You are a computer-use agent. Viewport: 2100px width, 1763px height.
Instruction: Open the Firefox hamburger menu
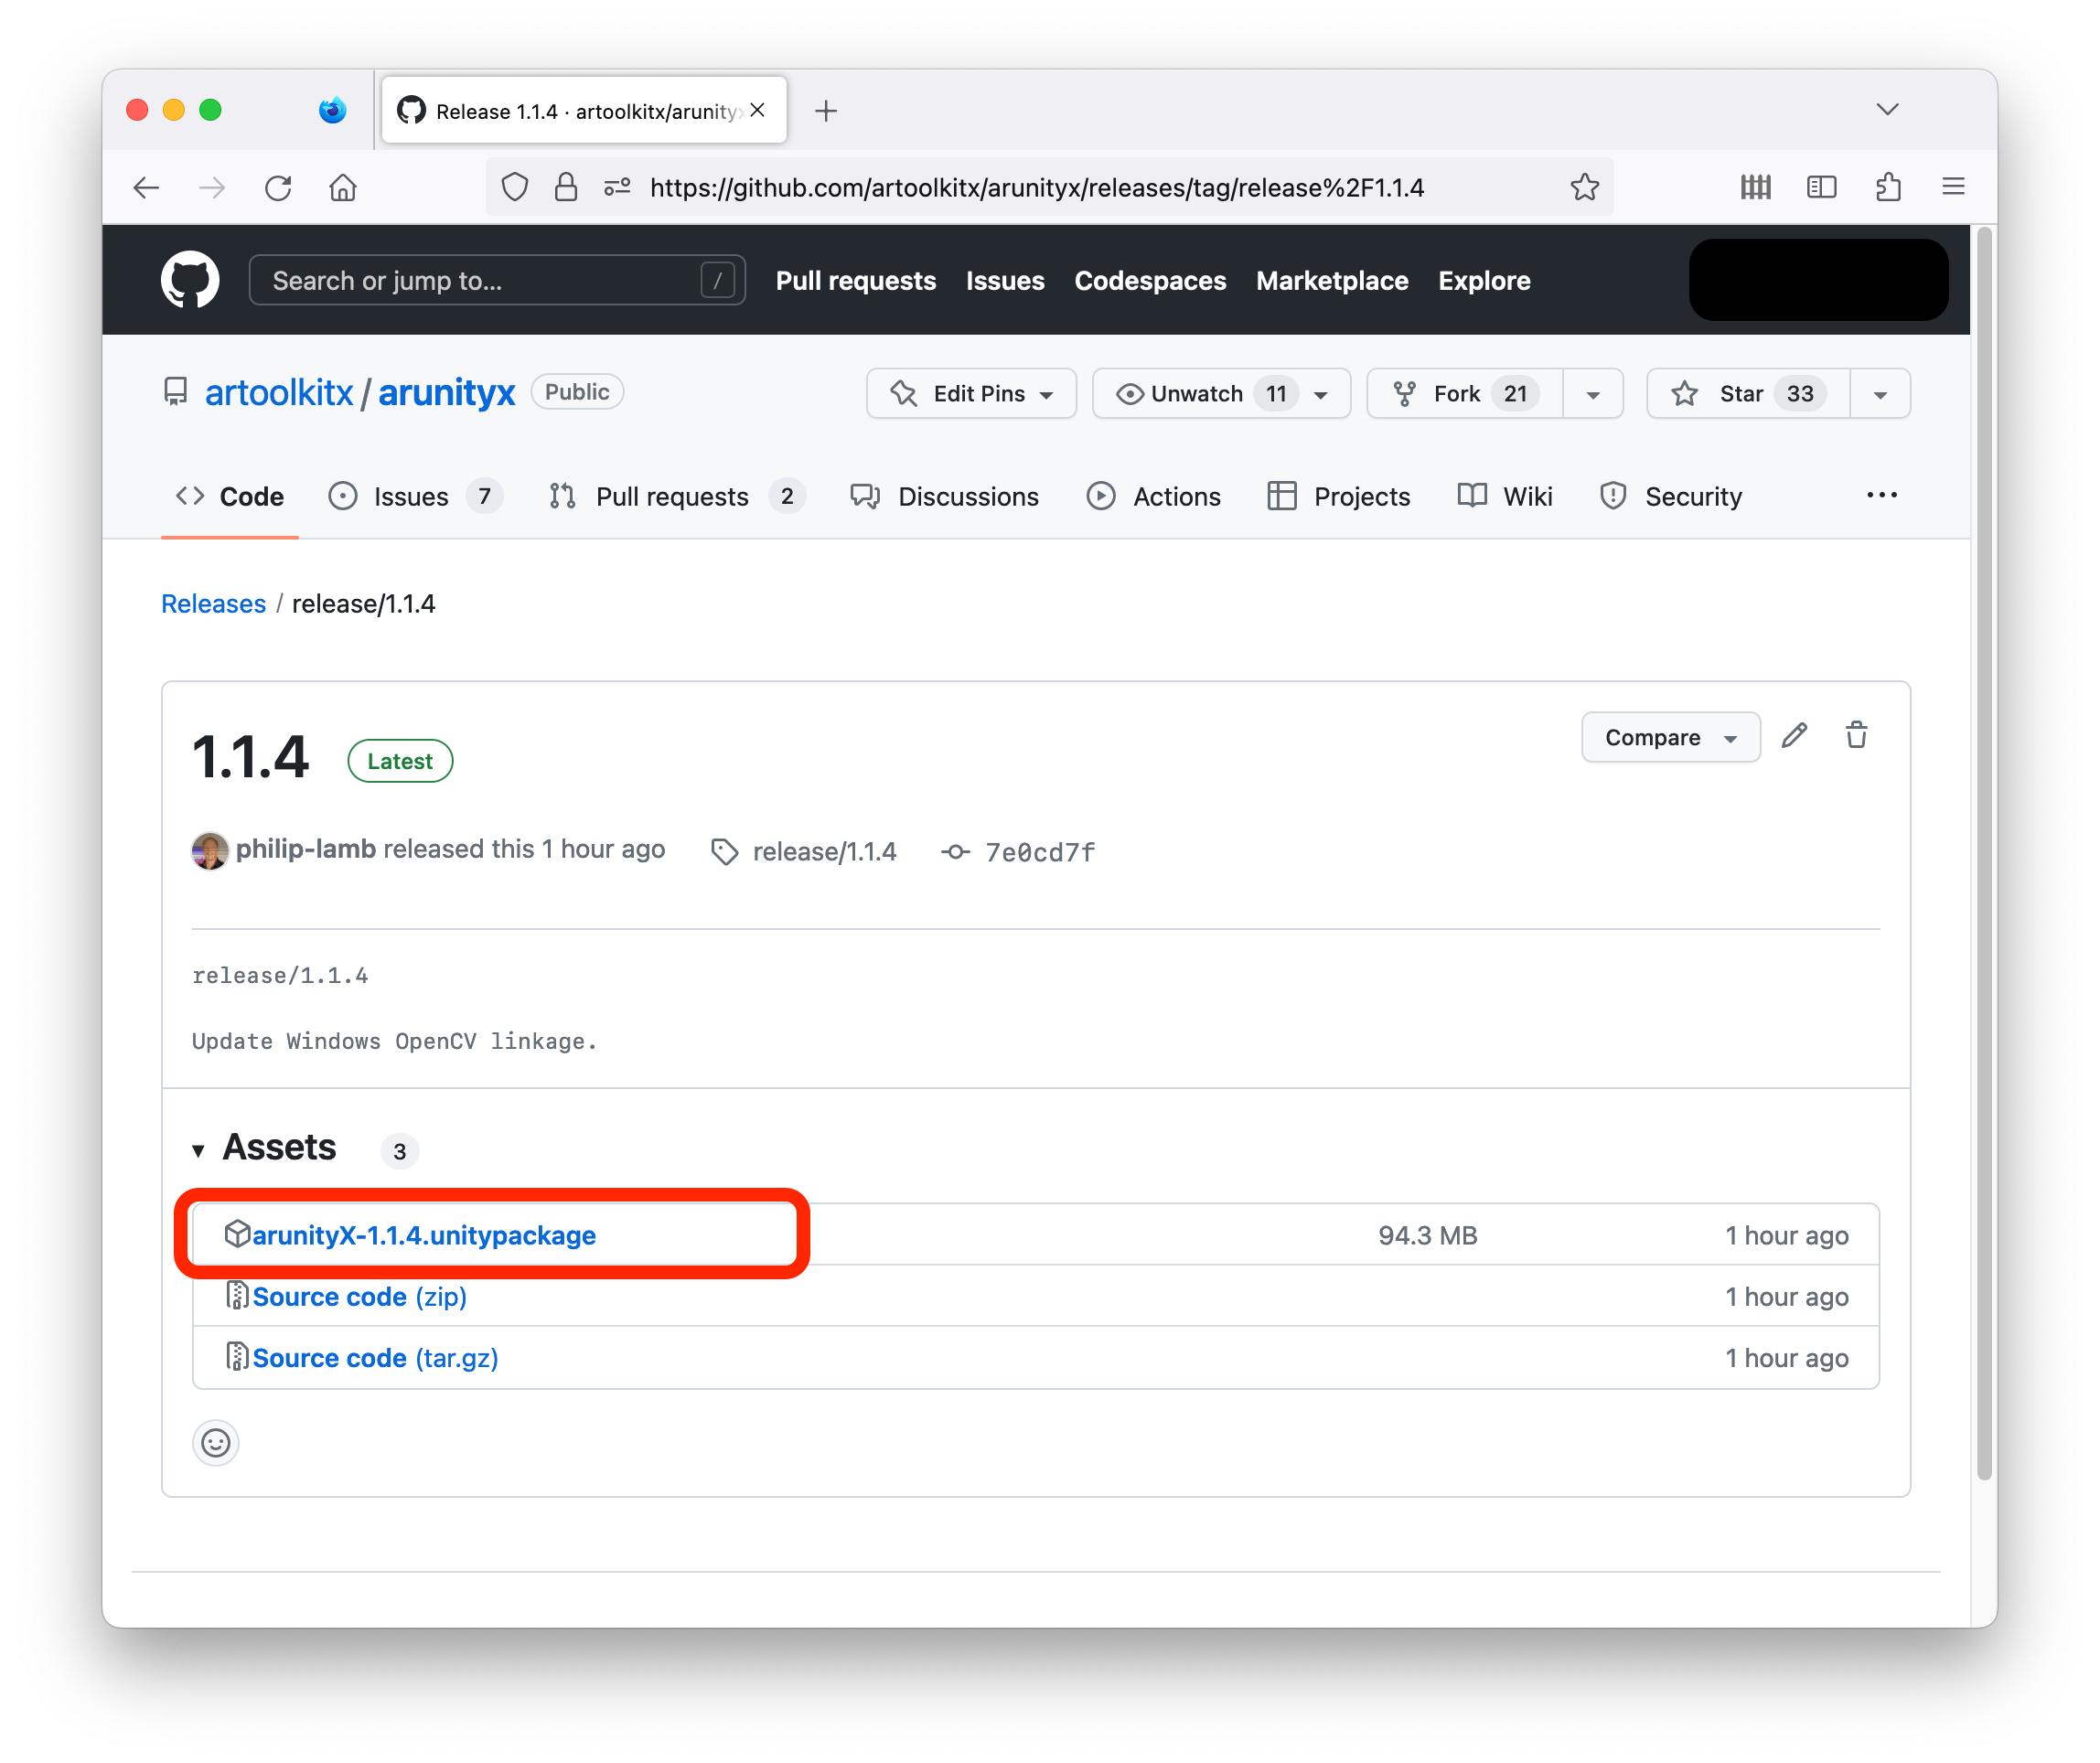click(x=1953, y=187)
